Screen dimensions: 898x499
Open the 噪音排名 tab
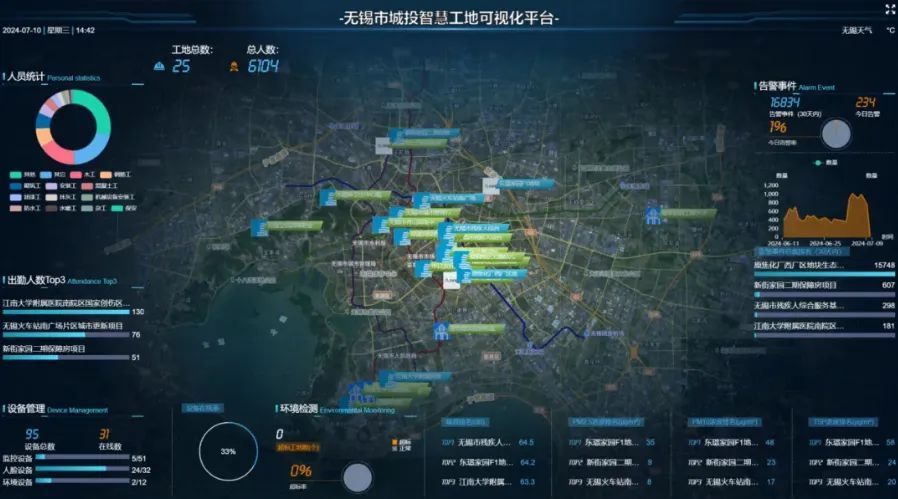[x=466, y=422]
